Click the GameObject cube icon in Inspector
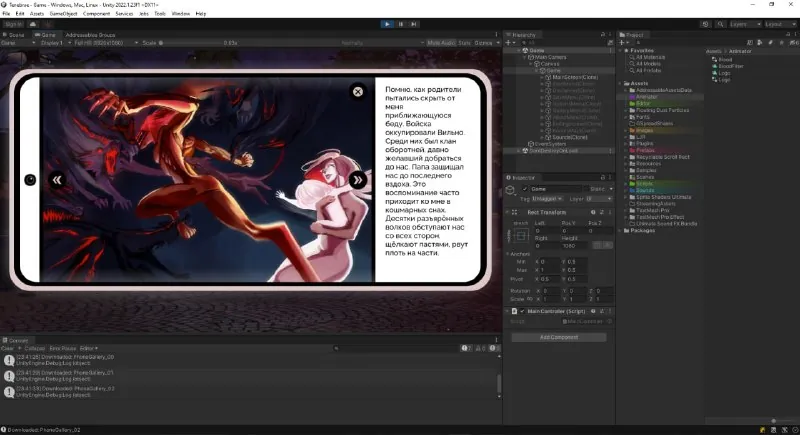800x435 pixels. (510, 190)
